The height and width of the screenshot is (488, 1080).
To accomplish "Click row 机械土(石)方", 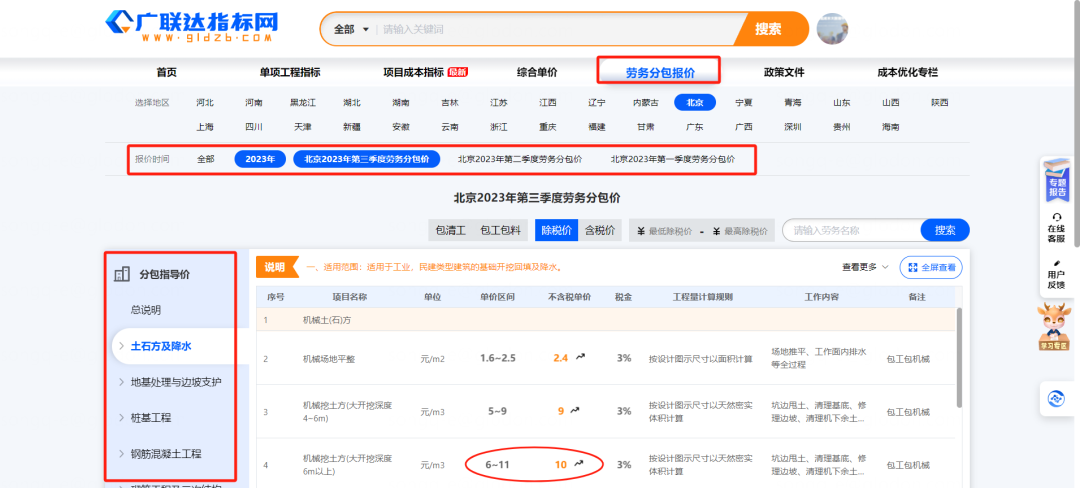I will pyautogui.click(x=605, y=320).
